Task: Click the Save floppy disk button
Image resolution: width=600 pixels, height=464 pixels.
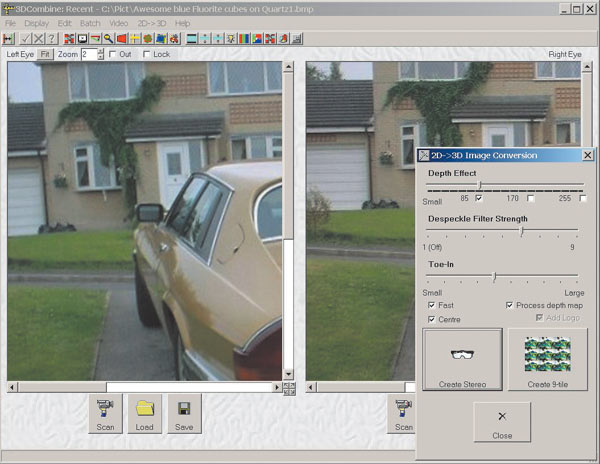Action: [x=184, y=413]
